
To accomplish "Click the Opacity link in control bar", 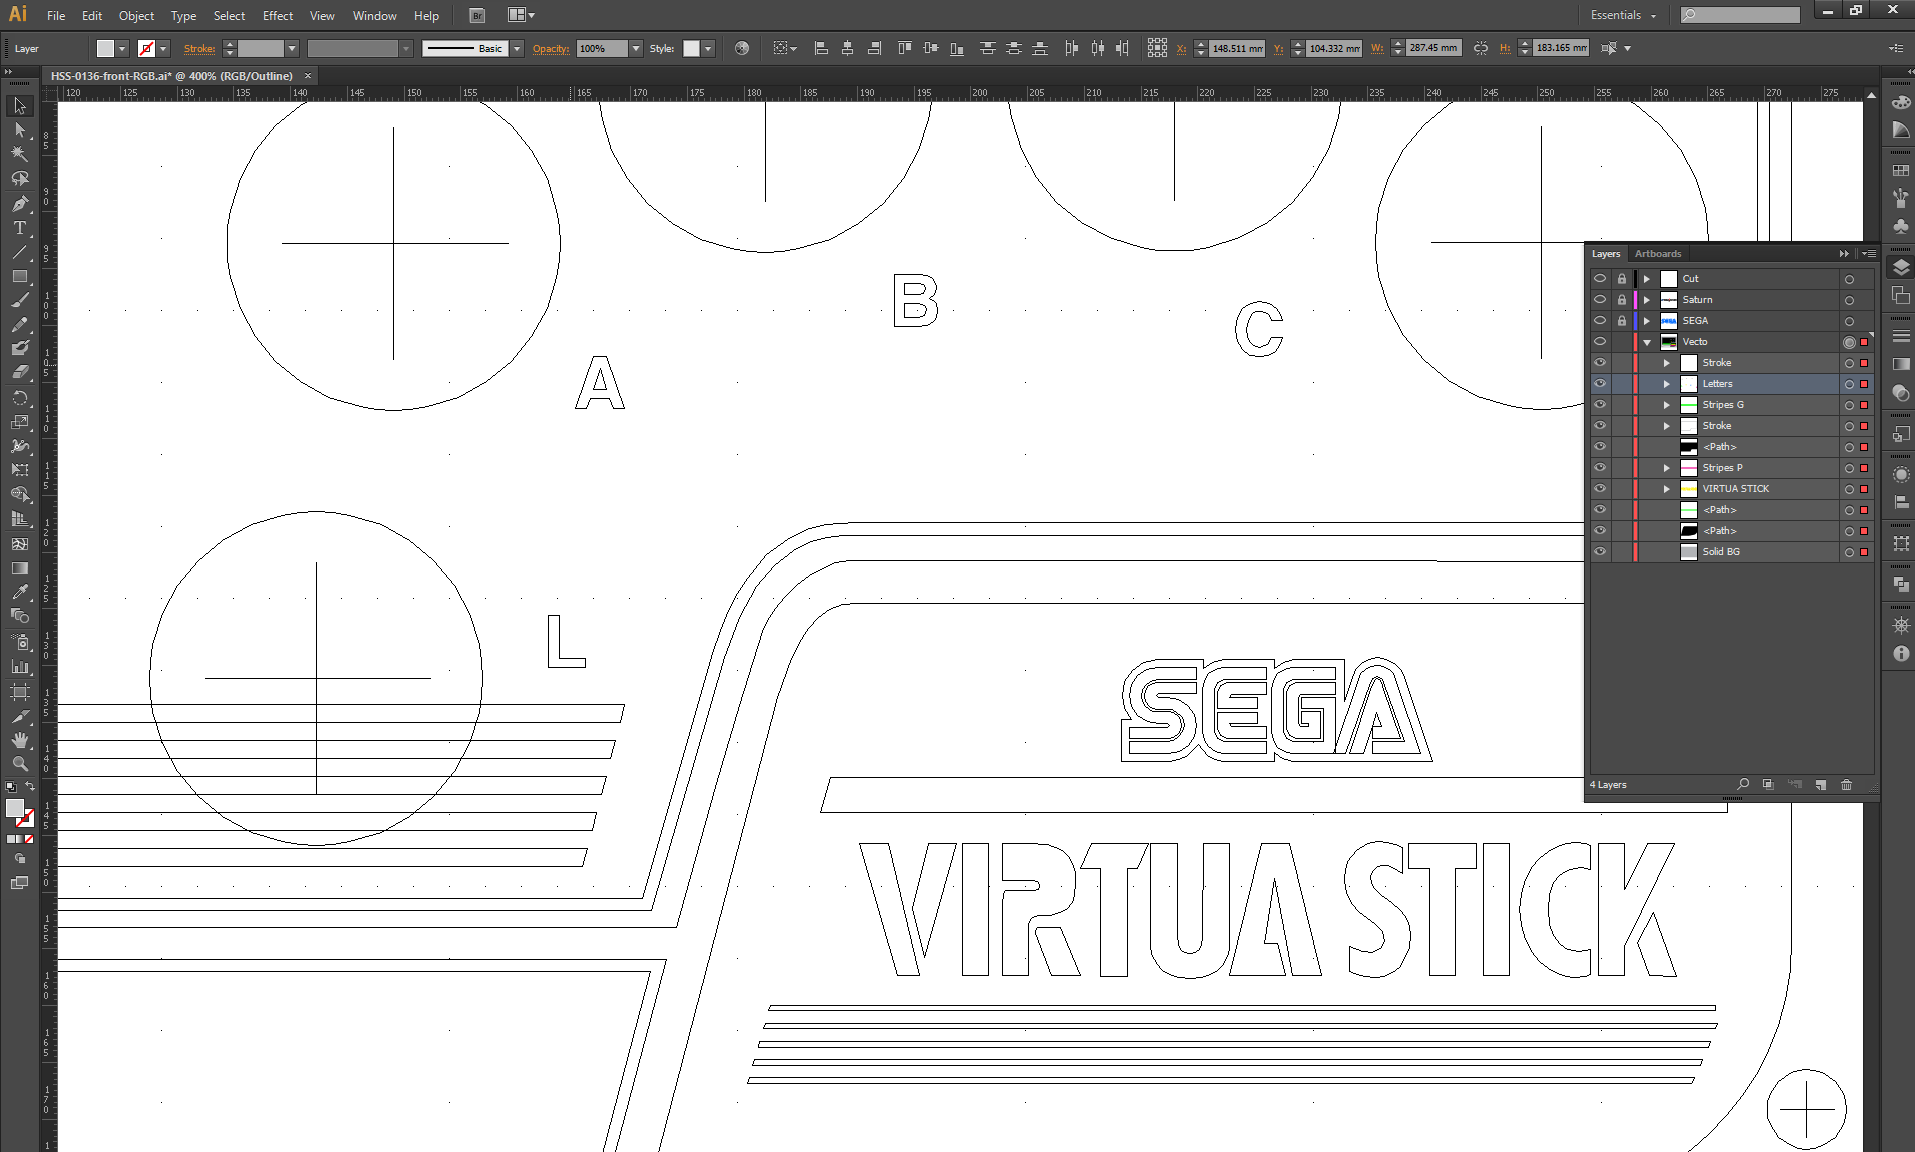I will [x=551, y=48].
